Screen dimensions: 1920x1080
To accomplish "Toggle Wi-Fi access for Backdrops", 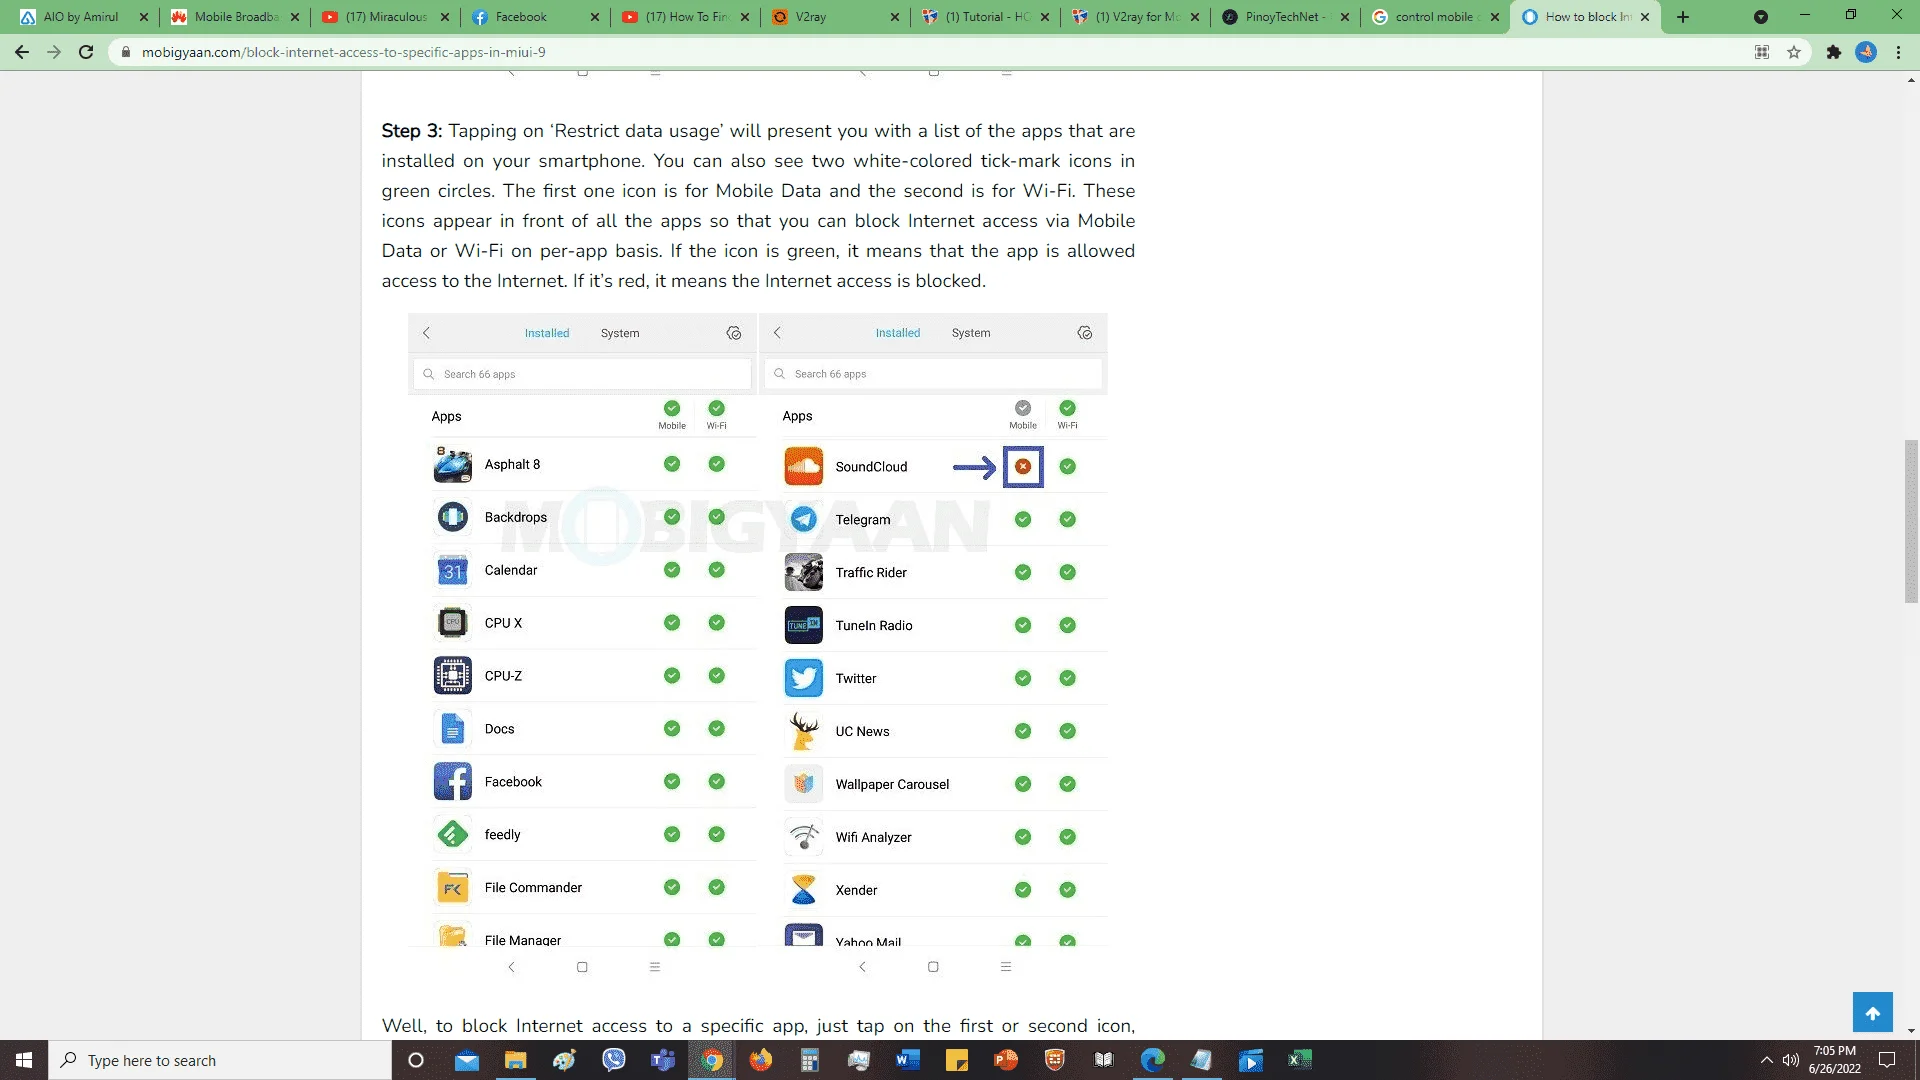I will click(x=717, y=517).
